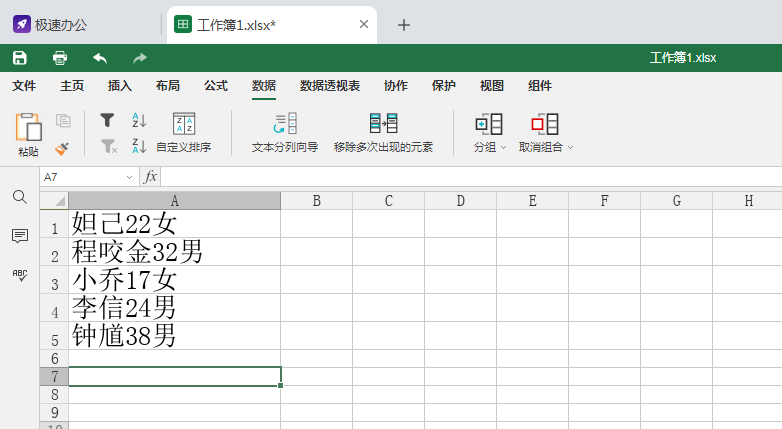This screenshot has width=782, height=429.
Task: Click the 粘贴 label button
Action: click(28, 152)
